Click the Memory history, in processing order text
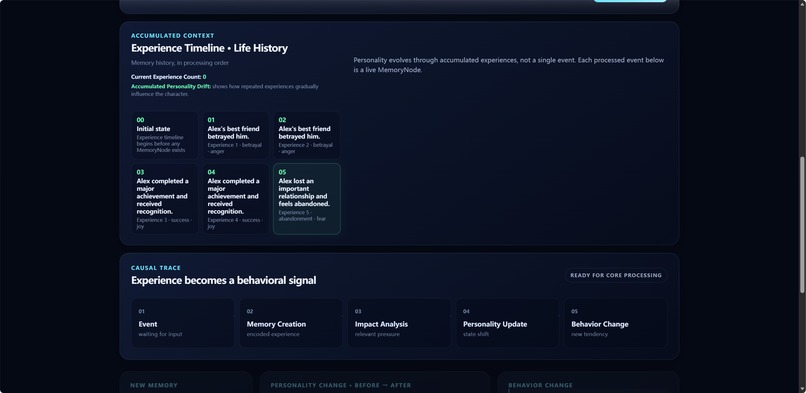Viewport: 806px width, 393px height. (180, 63)
